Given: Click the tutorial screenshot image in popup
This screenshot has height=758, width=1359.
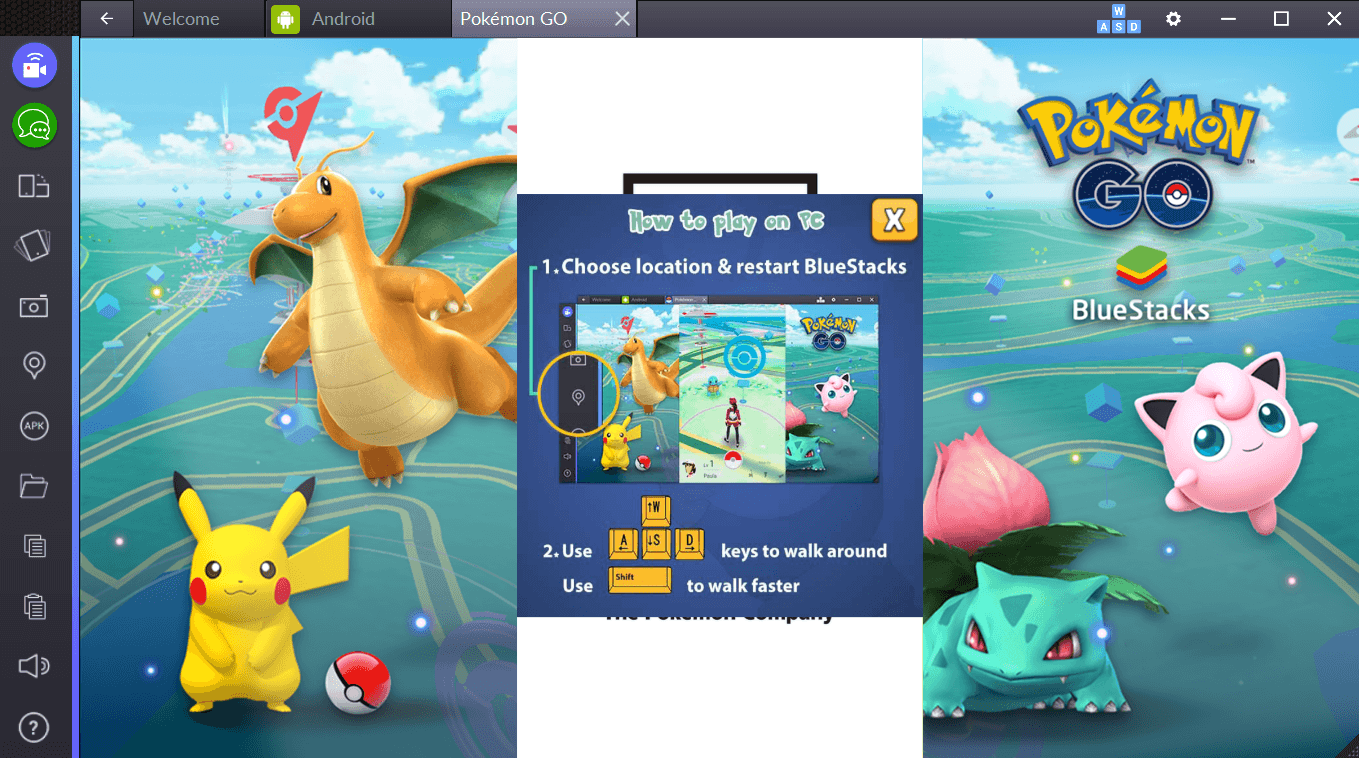Looking at the screenshot, I should tap(718, 389).
